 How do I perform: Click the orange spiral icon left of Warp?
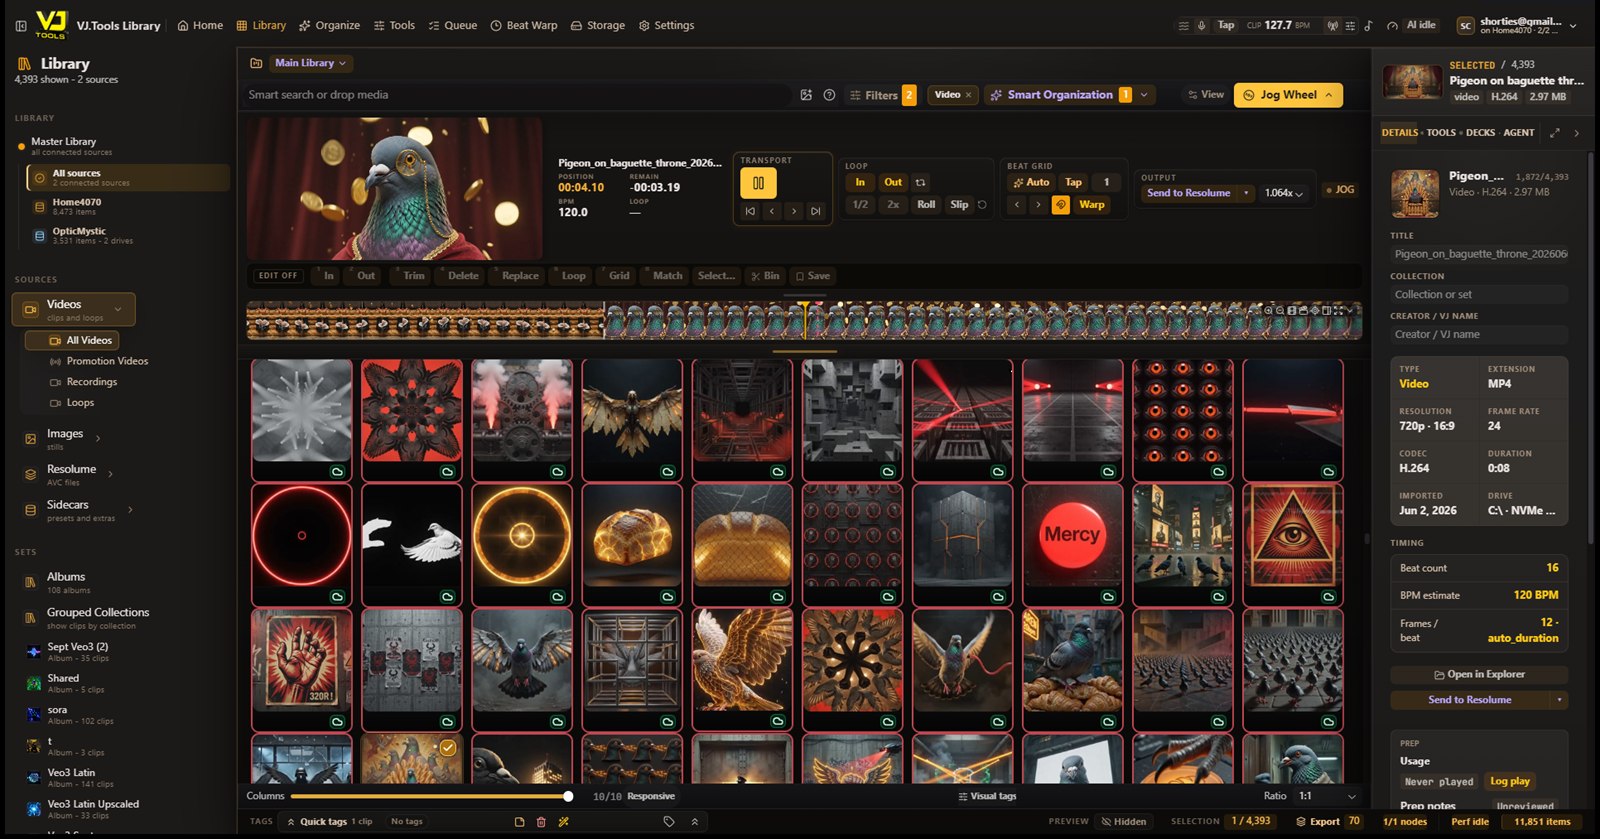point(1061,204)
